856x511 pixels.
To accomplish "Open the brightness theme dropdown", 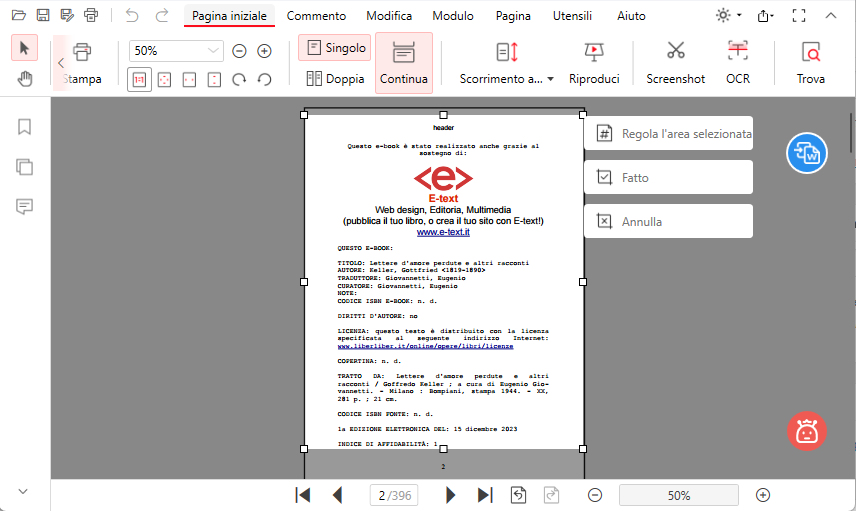I will (729, 16).
